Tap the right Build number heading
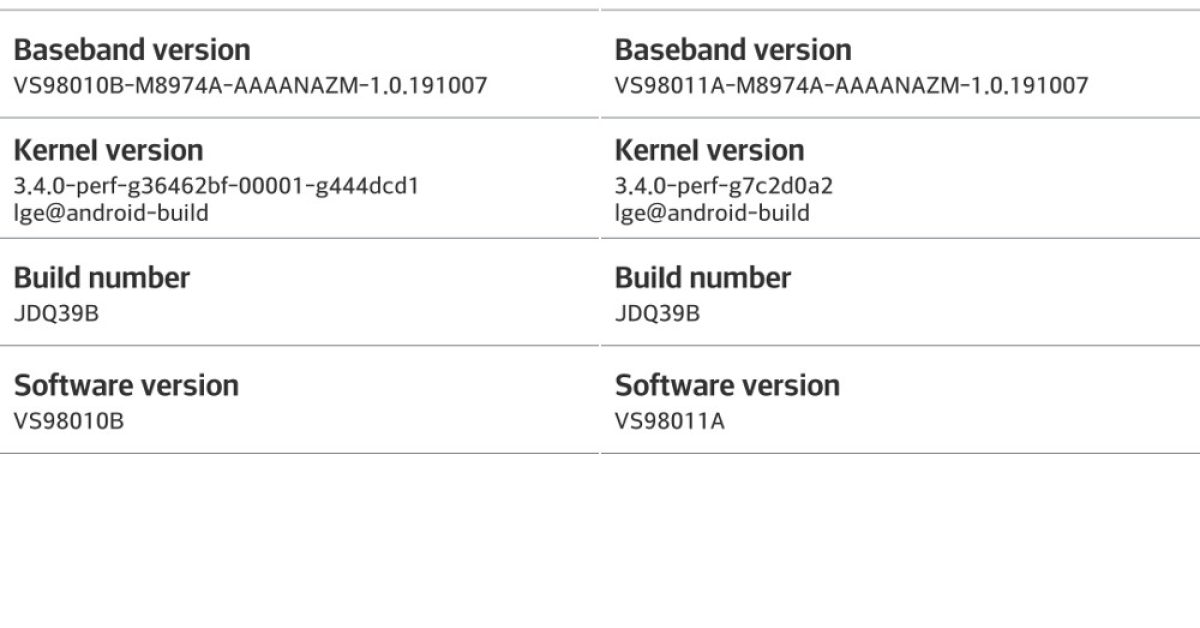1200x628 pixels. tap(703, 278)
